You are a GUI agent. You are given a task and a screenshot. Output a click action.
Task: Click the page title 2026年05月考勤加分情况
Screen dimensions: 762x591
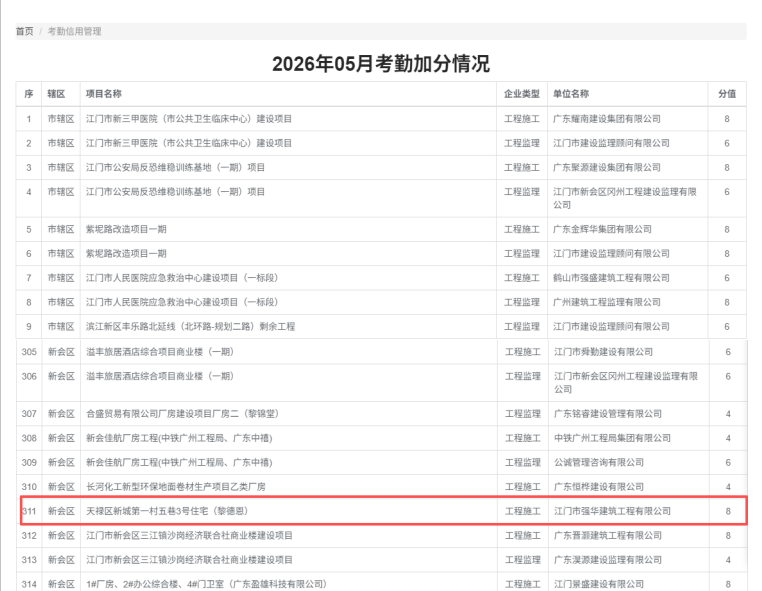[381, 64]
